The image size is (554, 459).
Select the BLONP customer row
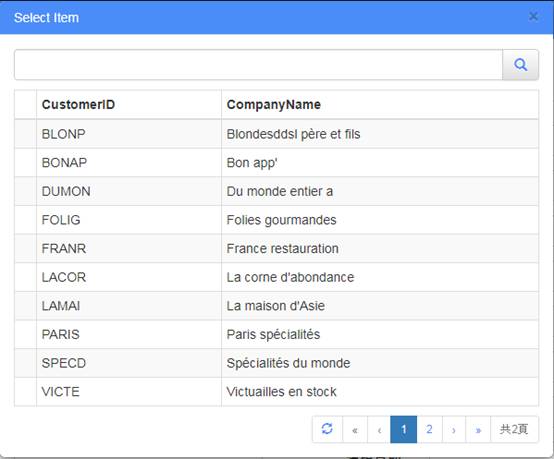[x=277, y=134]
